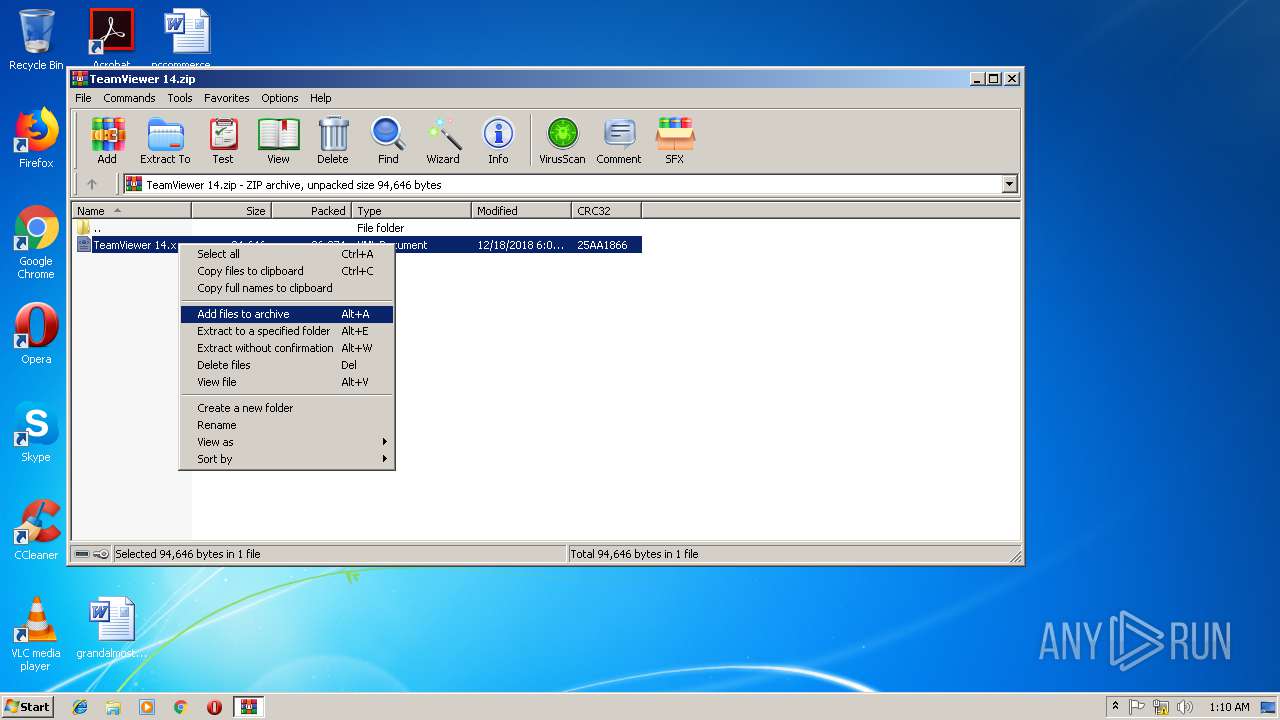Open the Help menu
The height and width of the screenshot is (720, 1280).
[x=320, y=98]
